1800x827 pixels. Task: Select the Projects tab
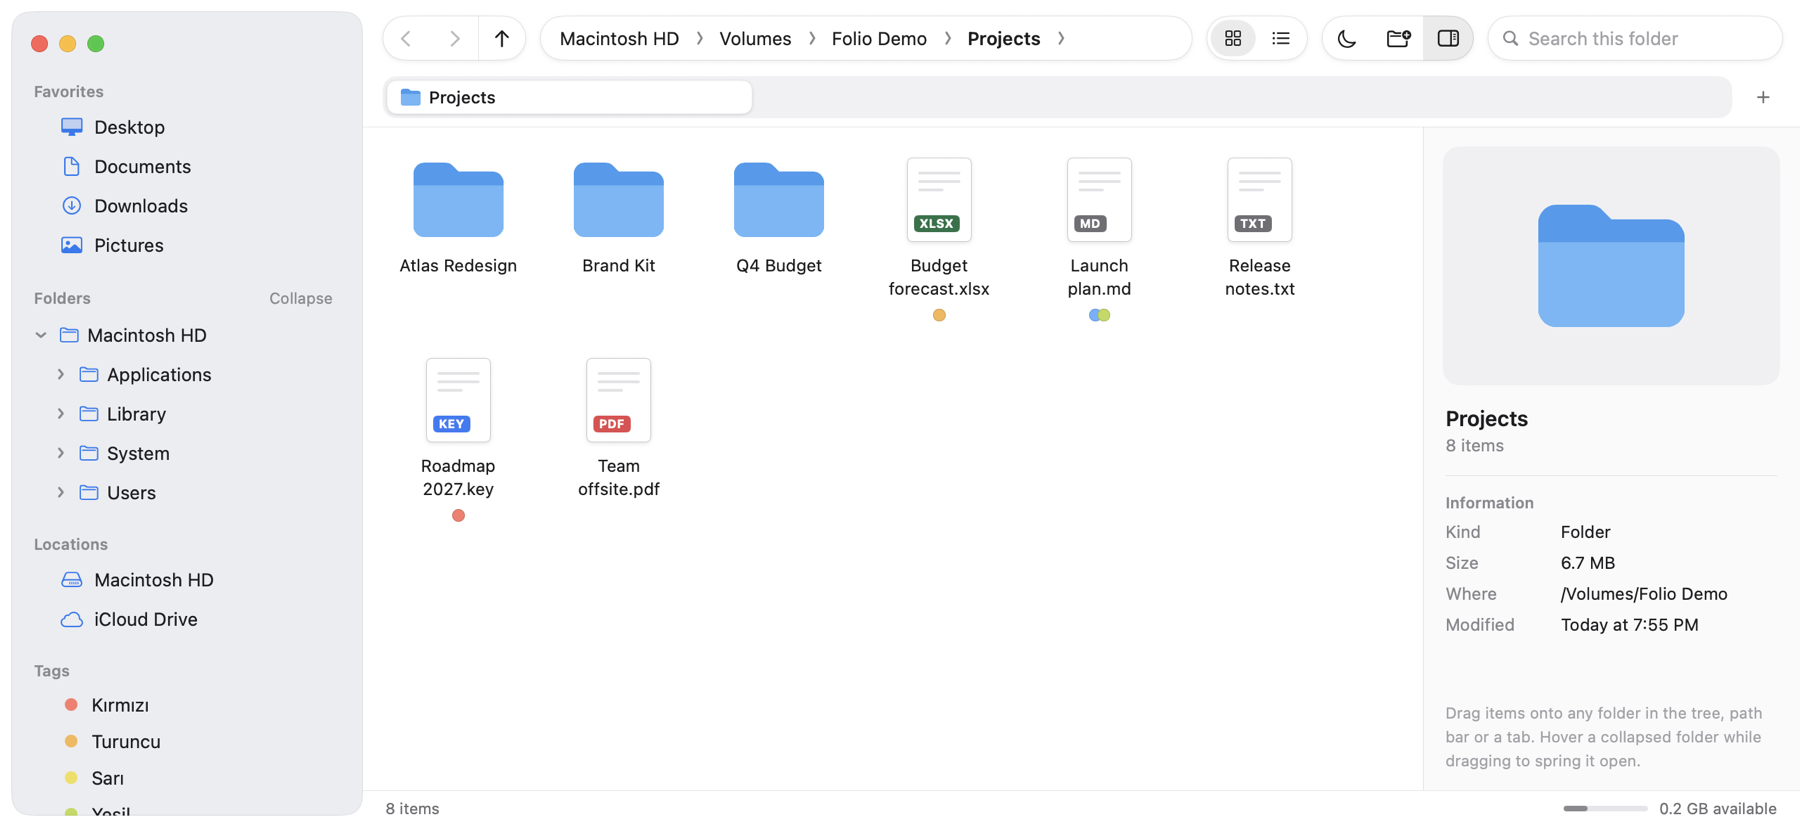[x=569, y=97]
